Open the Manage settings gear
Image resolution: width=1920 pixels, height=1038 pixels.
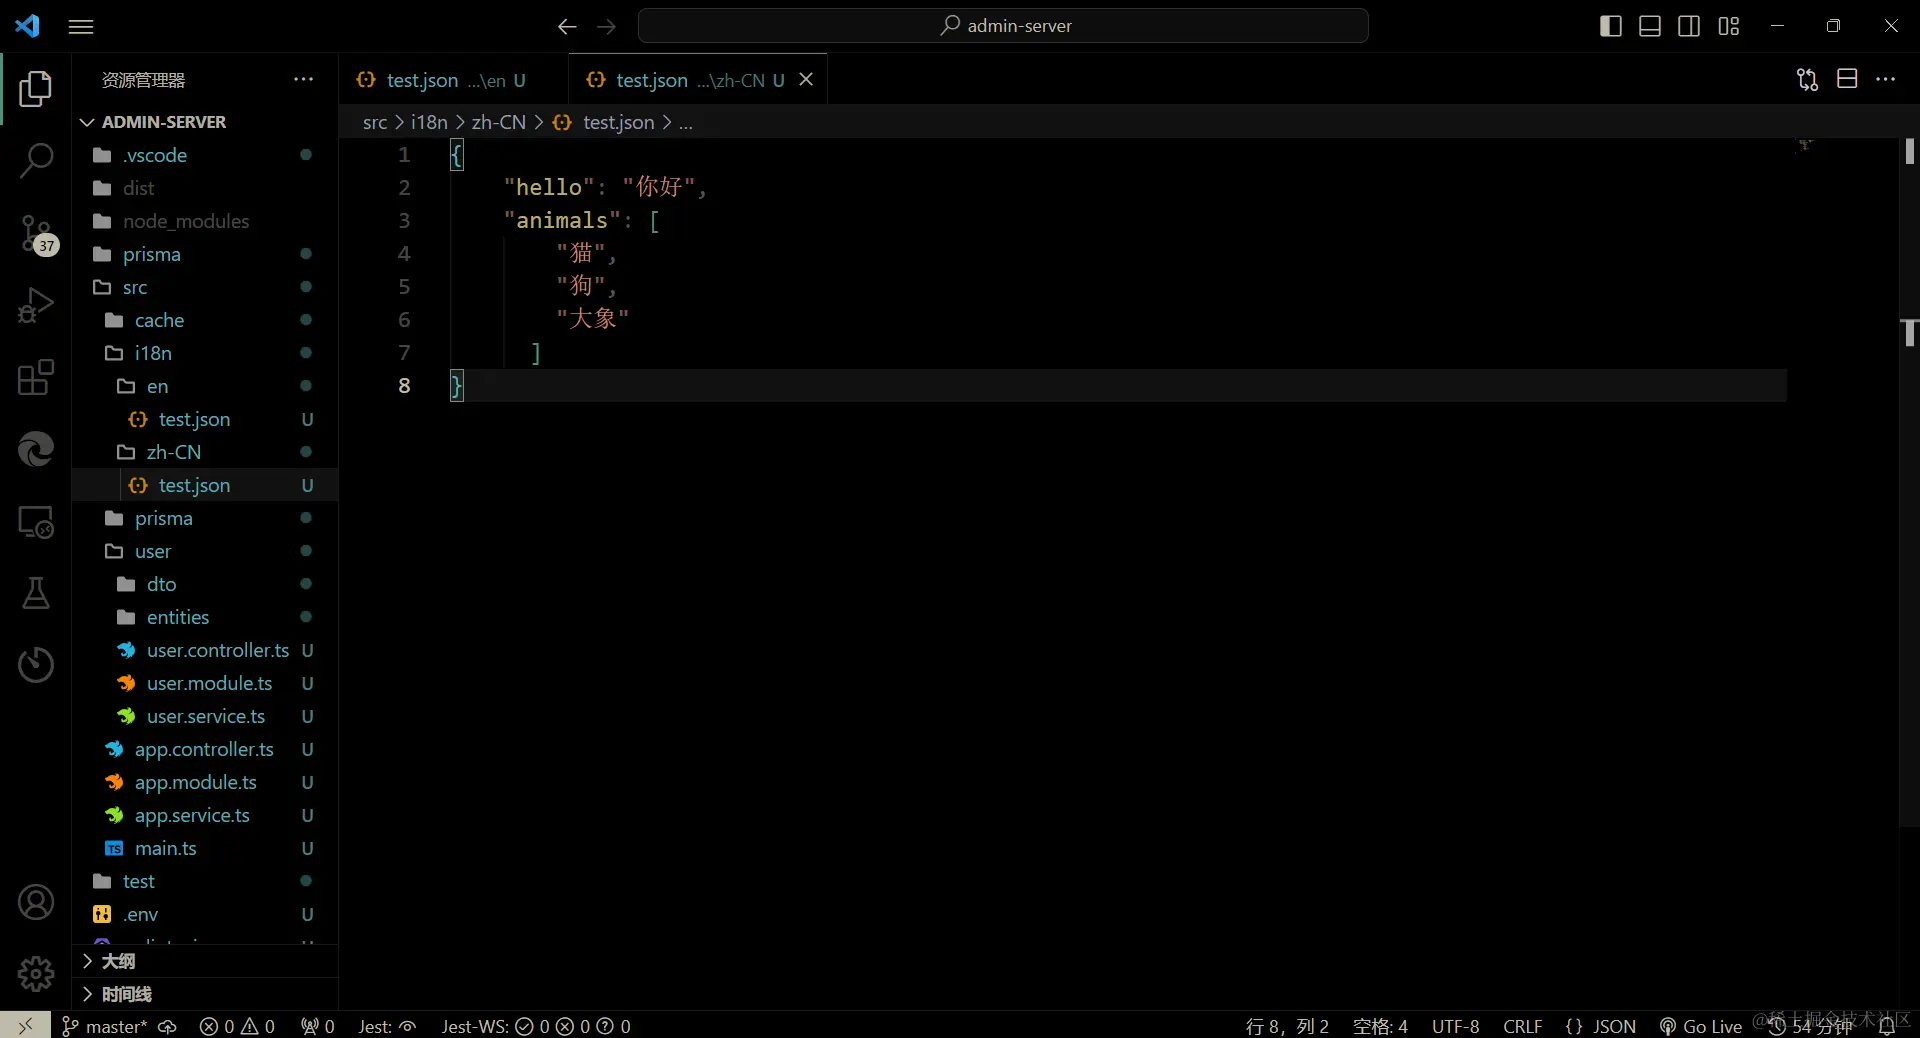(x=36, y=973)
